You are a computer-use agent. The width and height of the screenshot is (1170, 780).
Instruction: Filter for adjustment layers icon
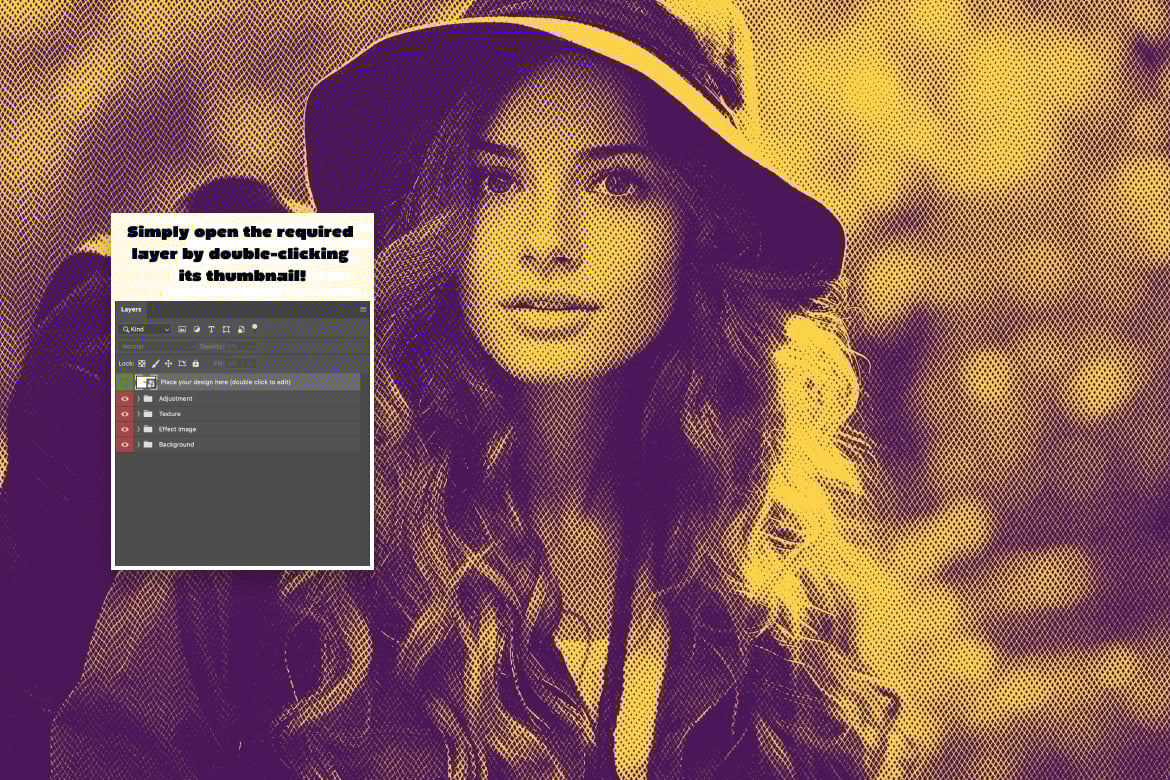tap(196, 329)
